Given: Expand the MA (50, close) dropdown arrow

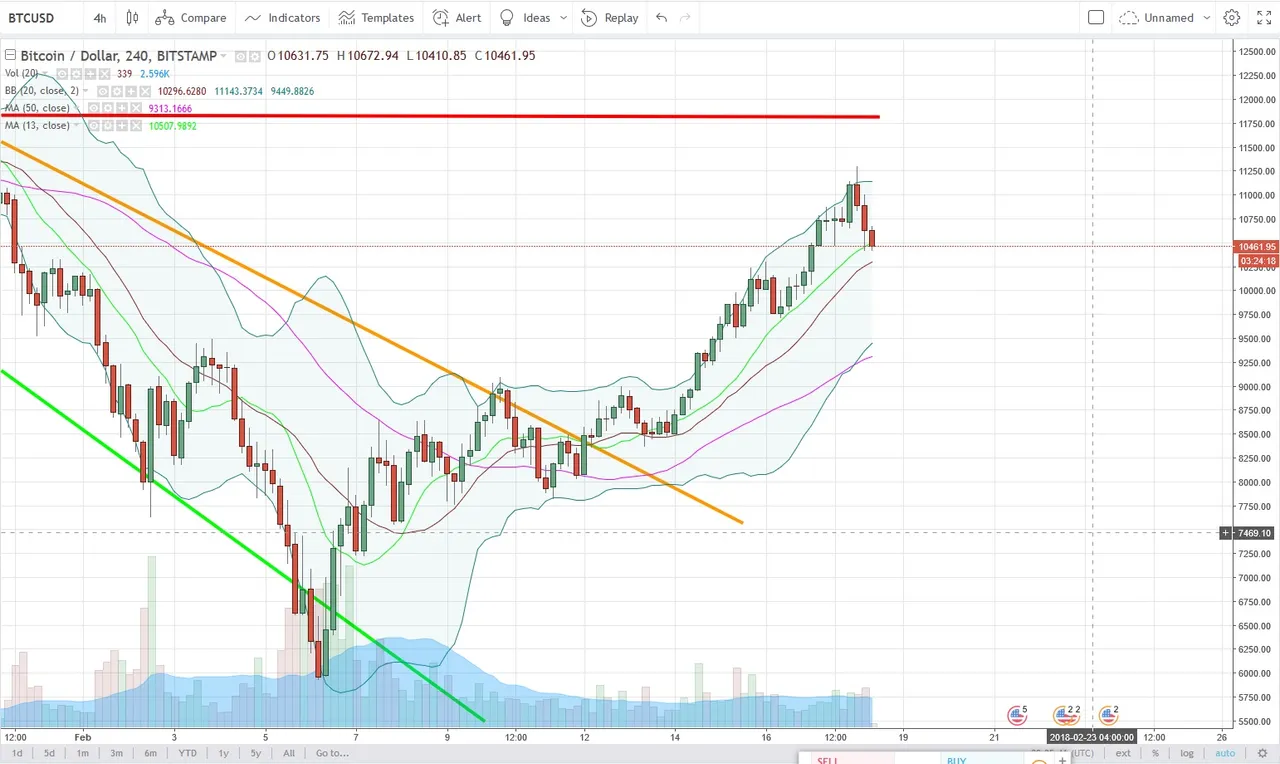Looking at the screenshot, I should pyautogui.click(x=77, y=108).
